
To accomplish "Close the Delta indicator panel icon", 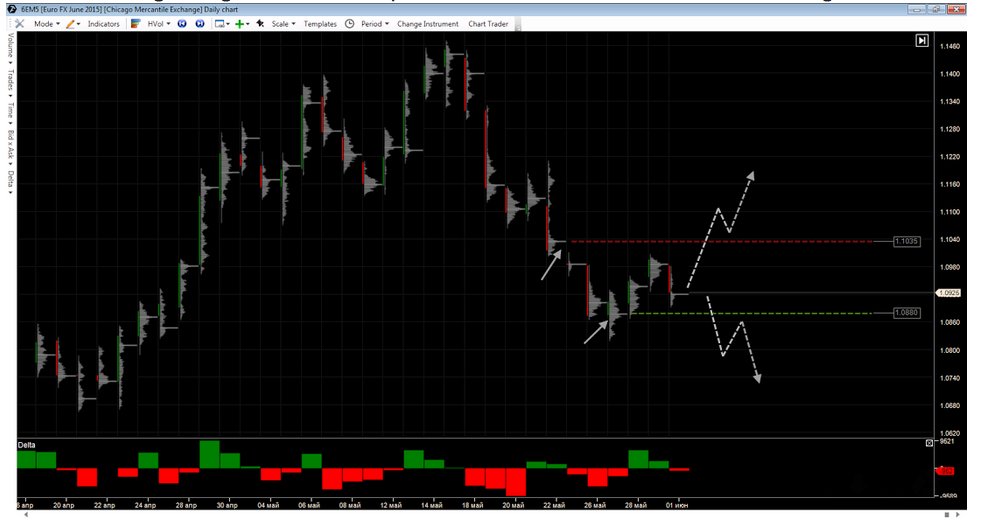I will [x=929, y=443].
